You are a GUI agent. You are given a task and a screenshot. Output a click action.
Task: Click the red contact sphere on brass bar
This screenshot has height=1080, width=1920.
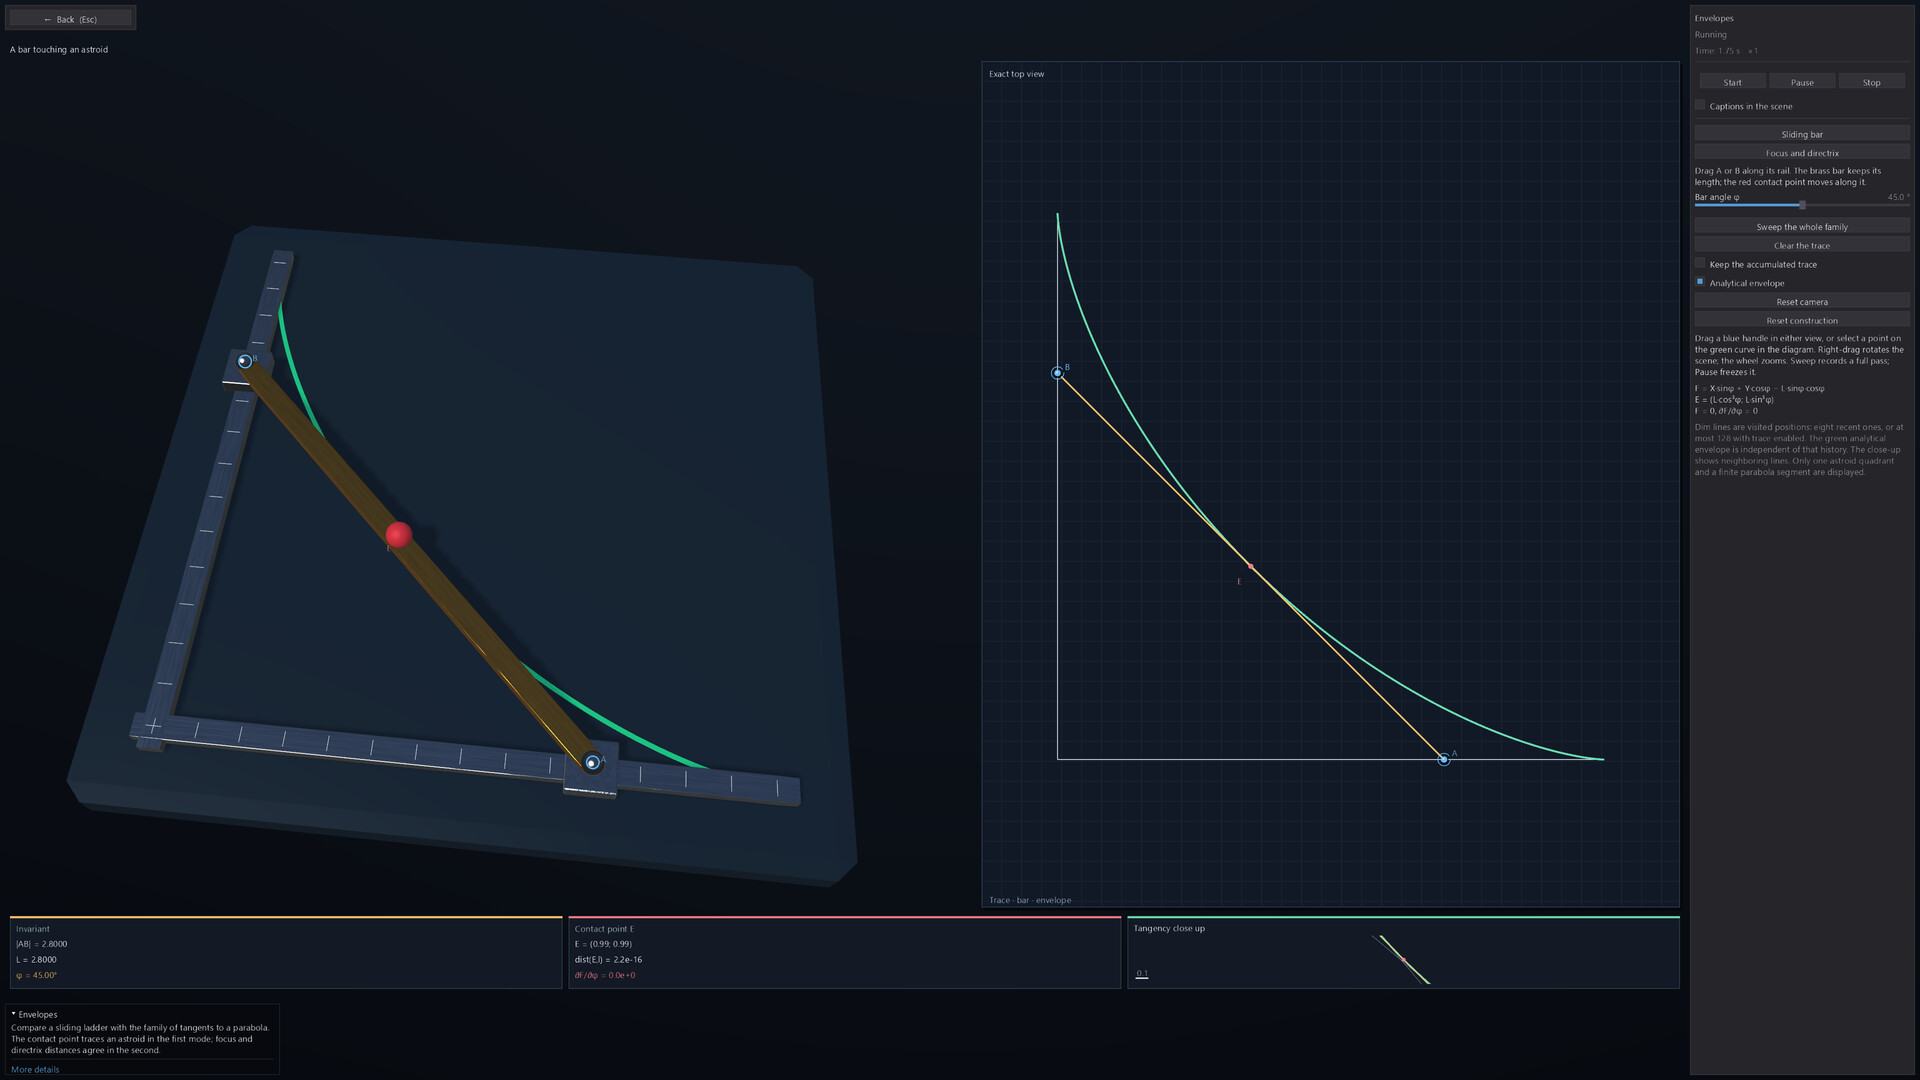[x=398, y=535]
